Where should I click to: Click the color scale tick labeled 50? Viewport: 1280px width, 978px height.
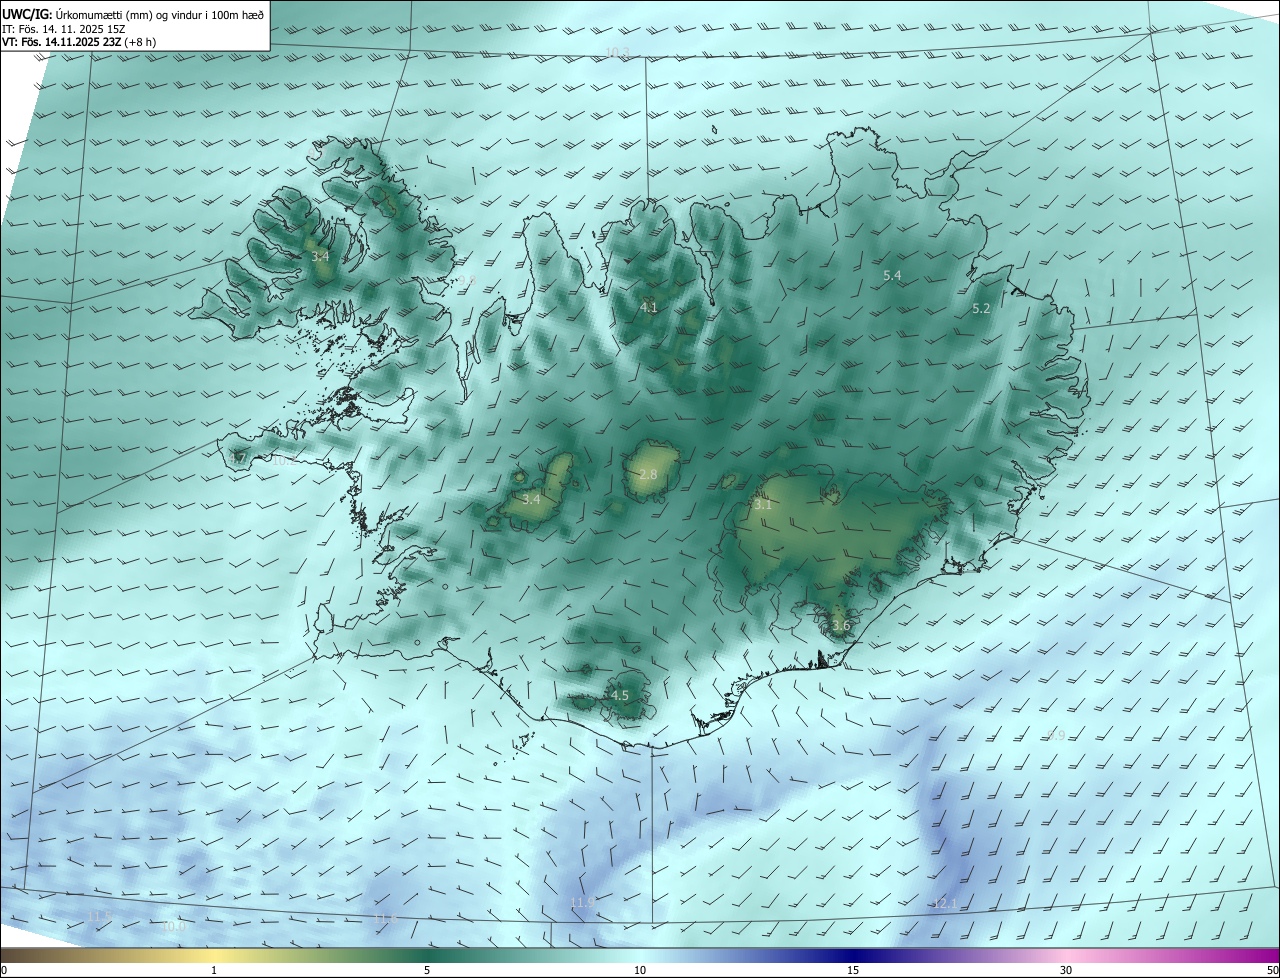pyautogui.click(x=1272, y=970)
